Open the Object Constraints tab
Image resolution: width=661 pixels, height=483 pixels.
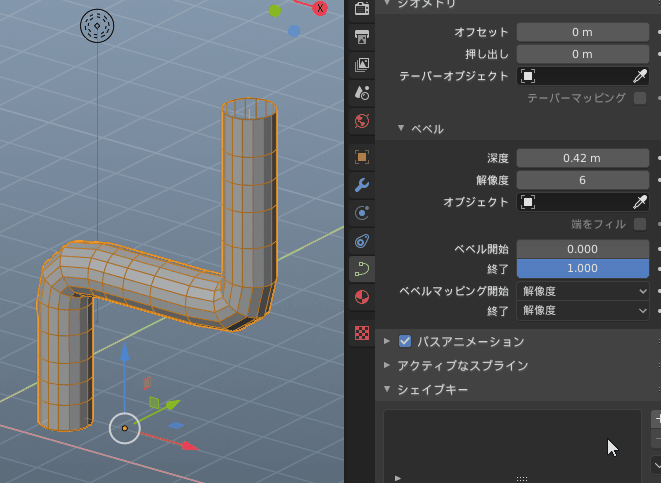[x=362, y=241]
